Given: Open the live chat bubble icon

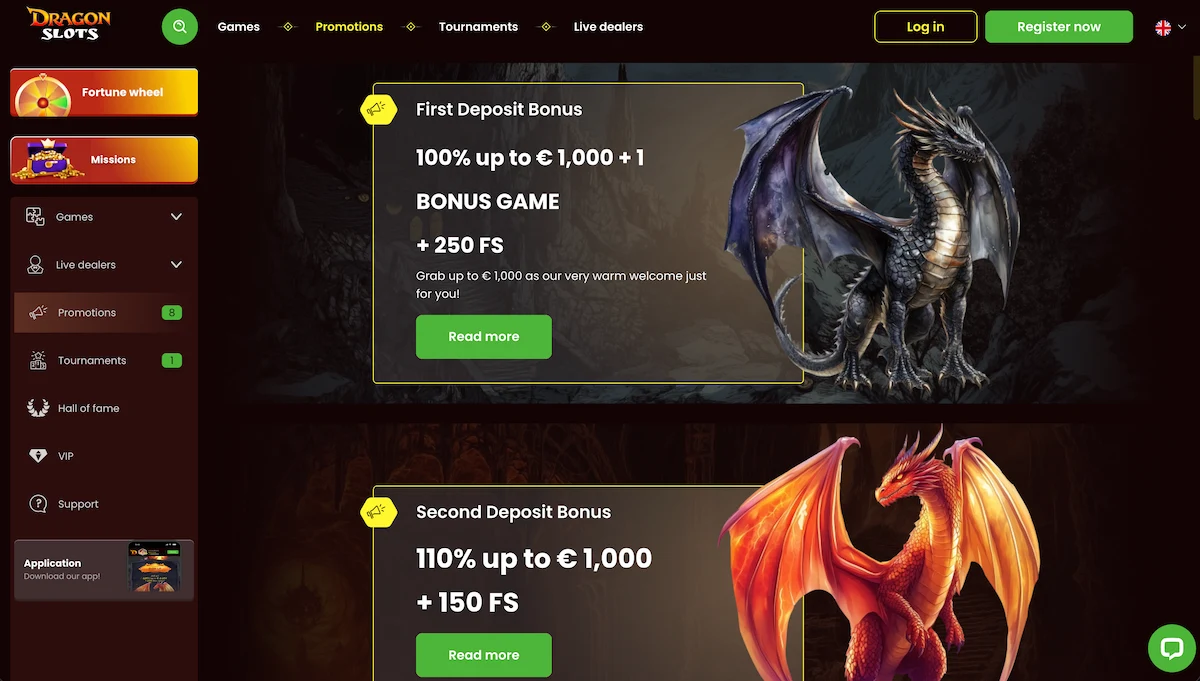Looking at the screenshot, I should [x=1172, y=649].
